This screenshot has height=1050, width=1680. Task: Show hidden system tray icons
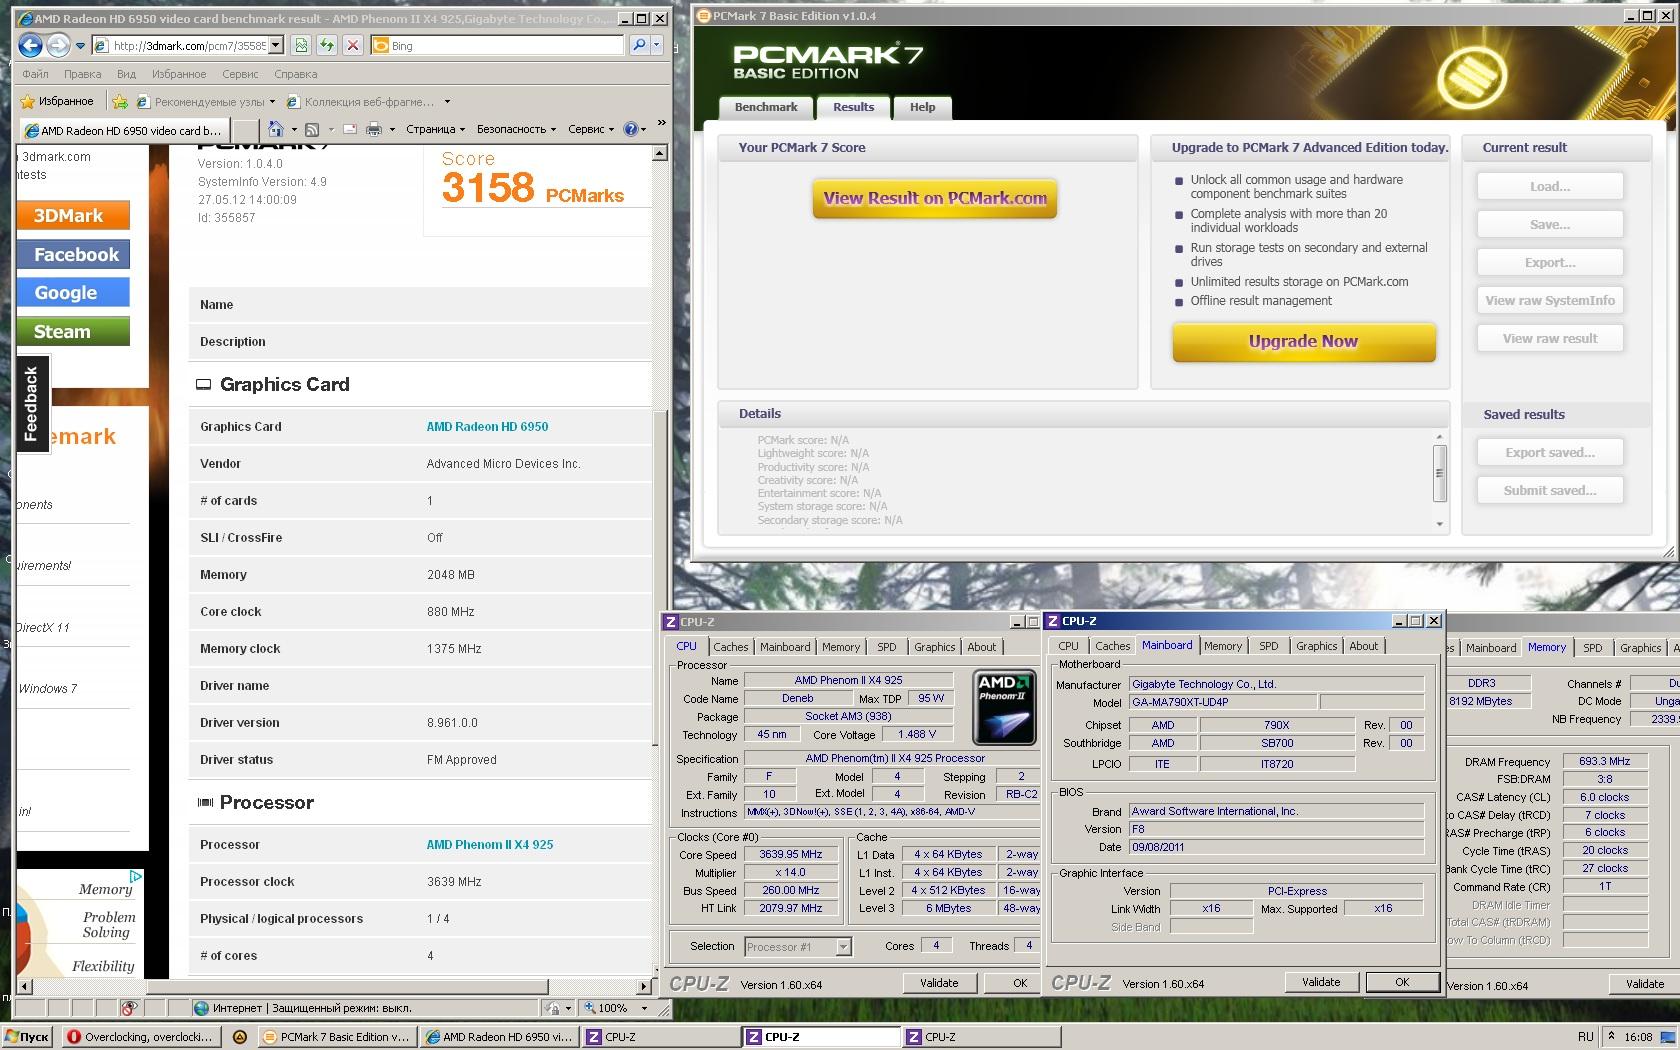(1611, 1037)
